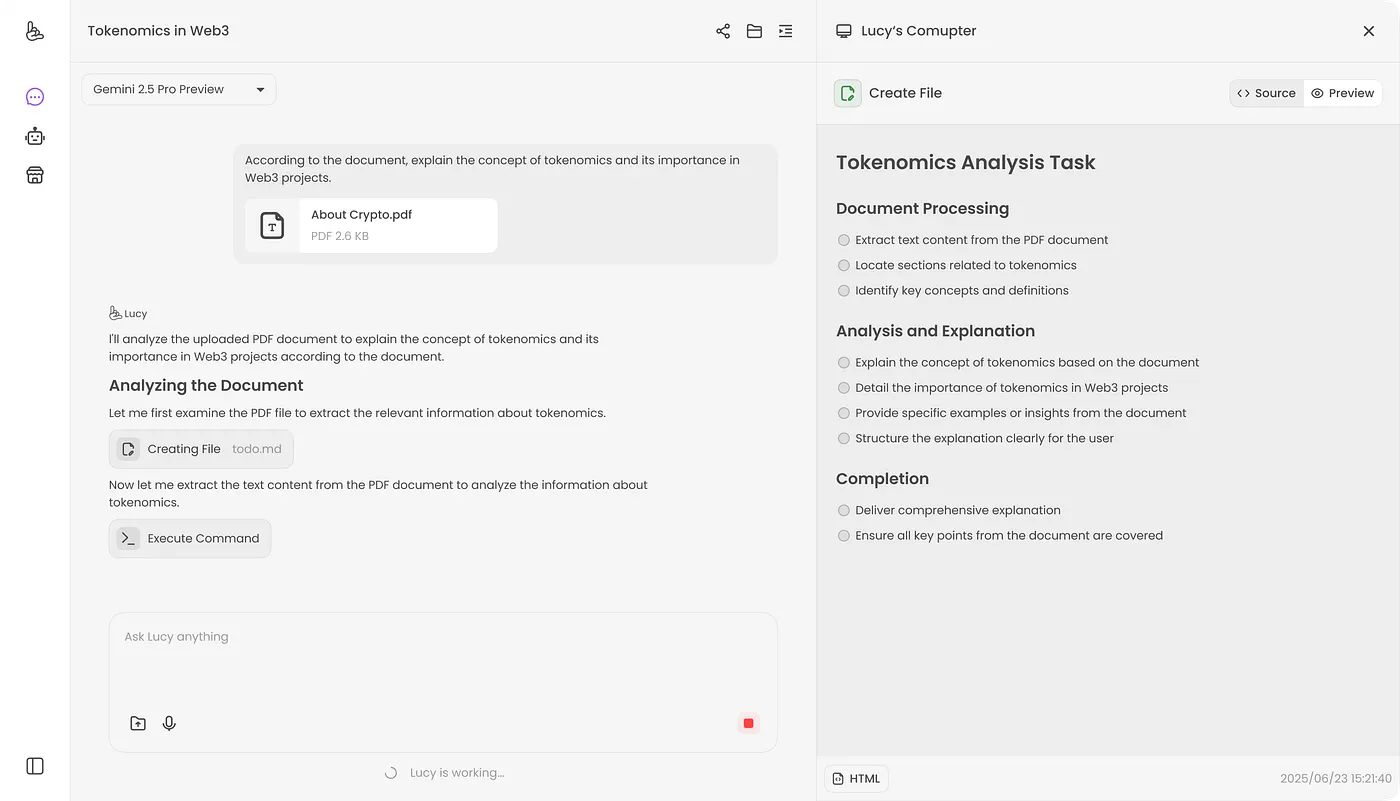
Task: Click the 'Document Processing' section heading
Action: tap(922, 208)
